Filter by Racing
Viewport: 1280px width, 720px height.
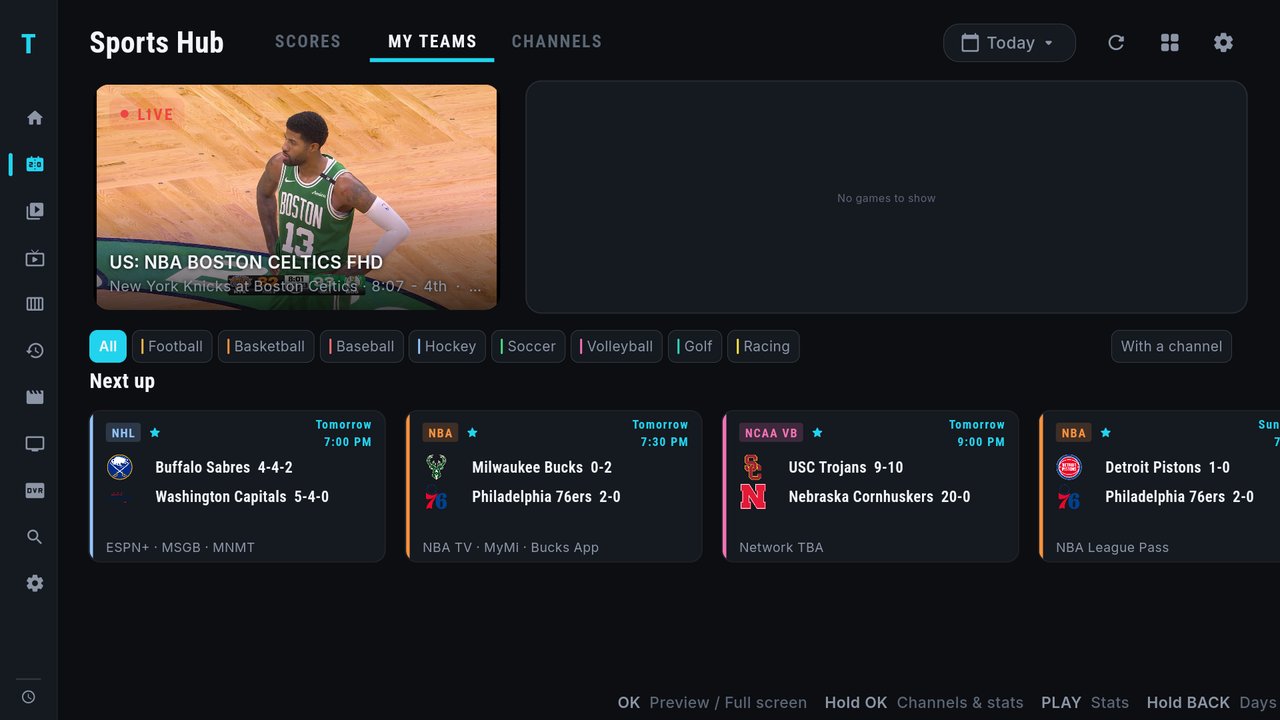click(763, 346)
